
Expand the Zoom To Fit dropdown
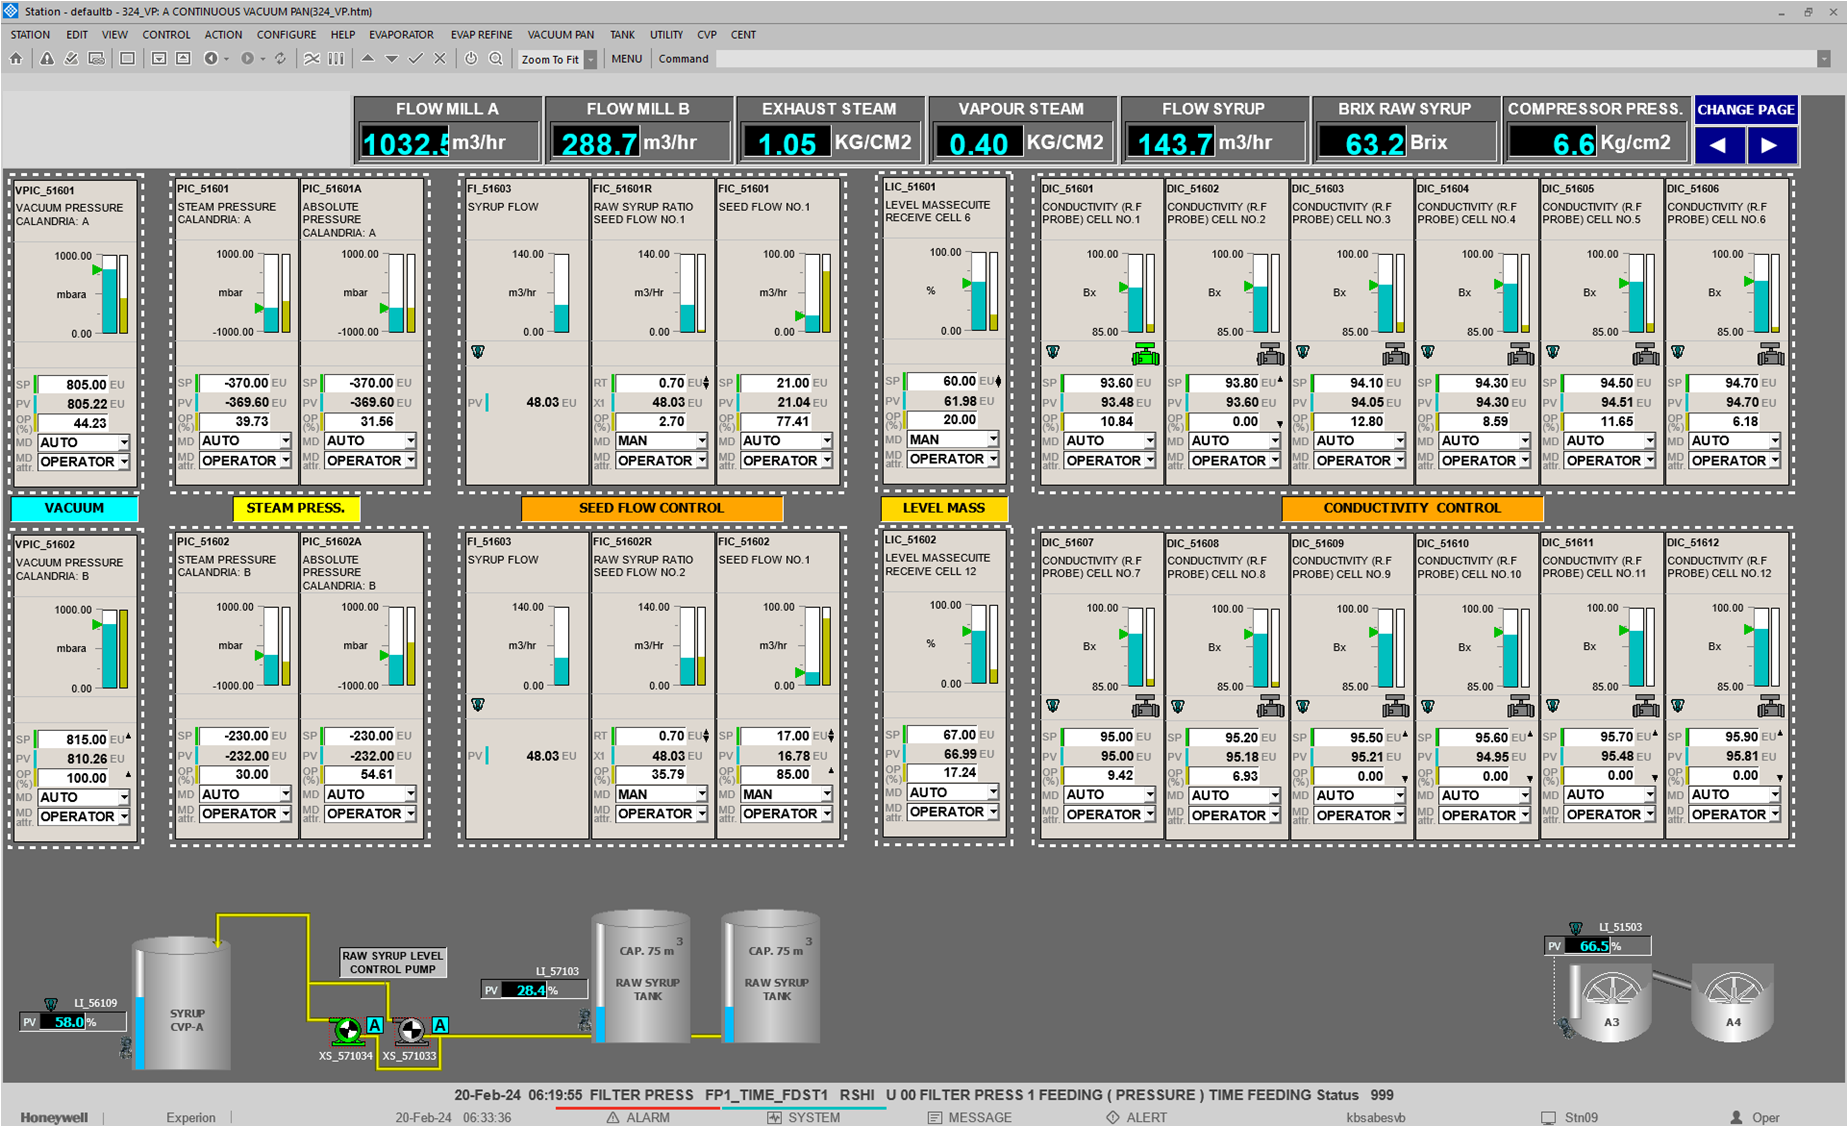pyautogui.click(x=591, y=60)
